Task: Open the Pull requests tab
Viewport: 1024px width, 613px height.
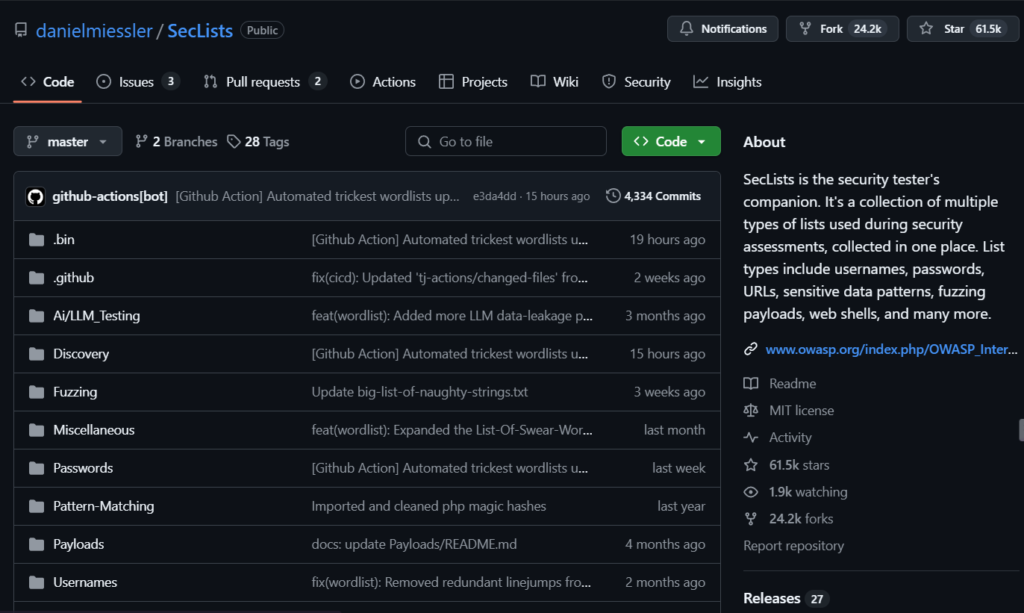Action: pos(264,82)
